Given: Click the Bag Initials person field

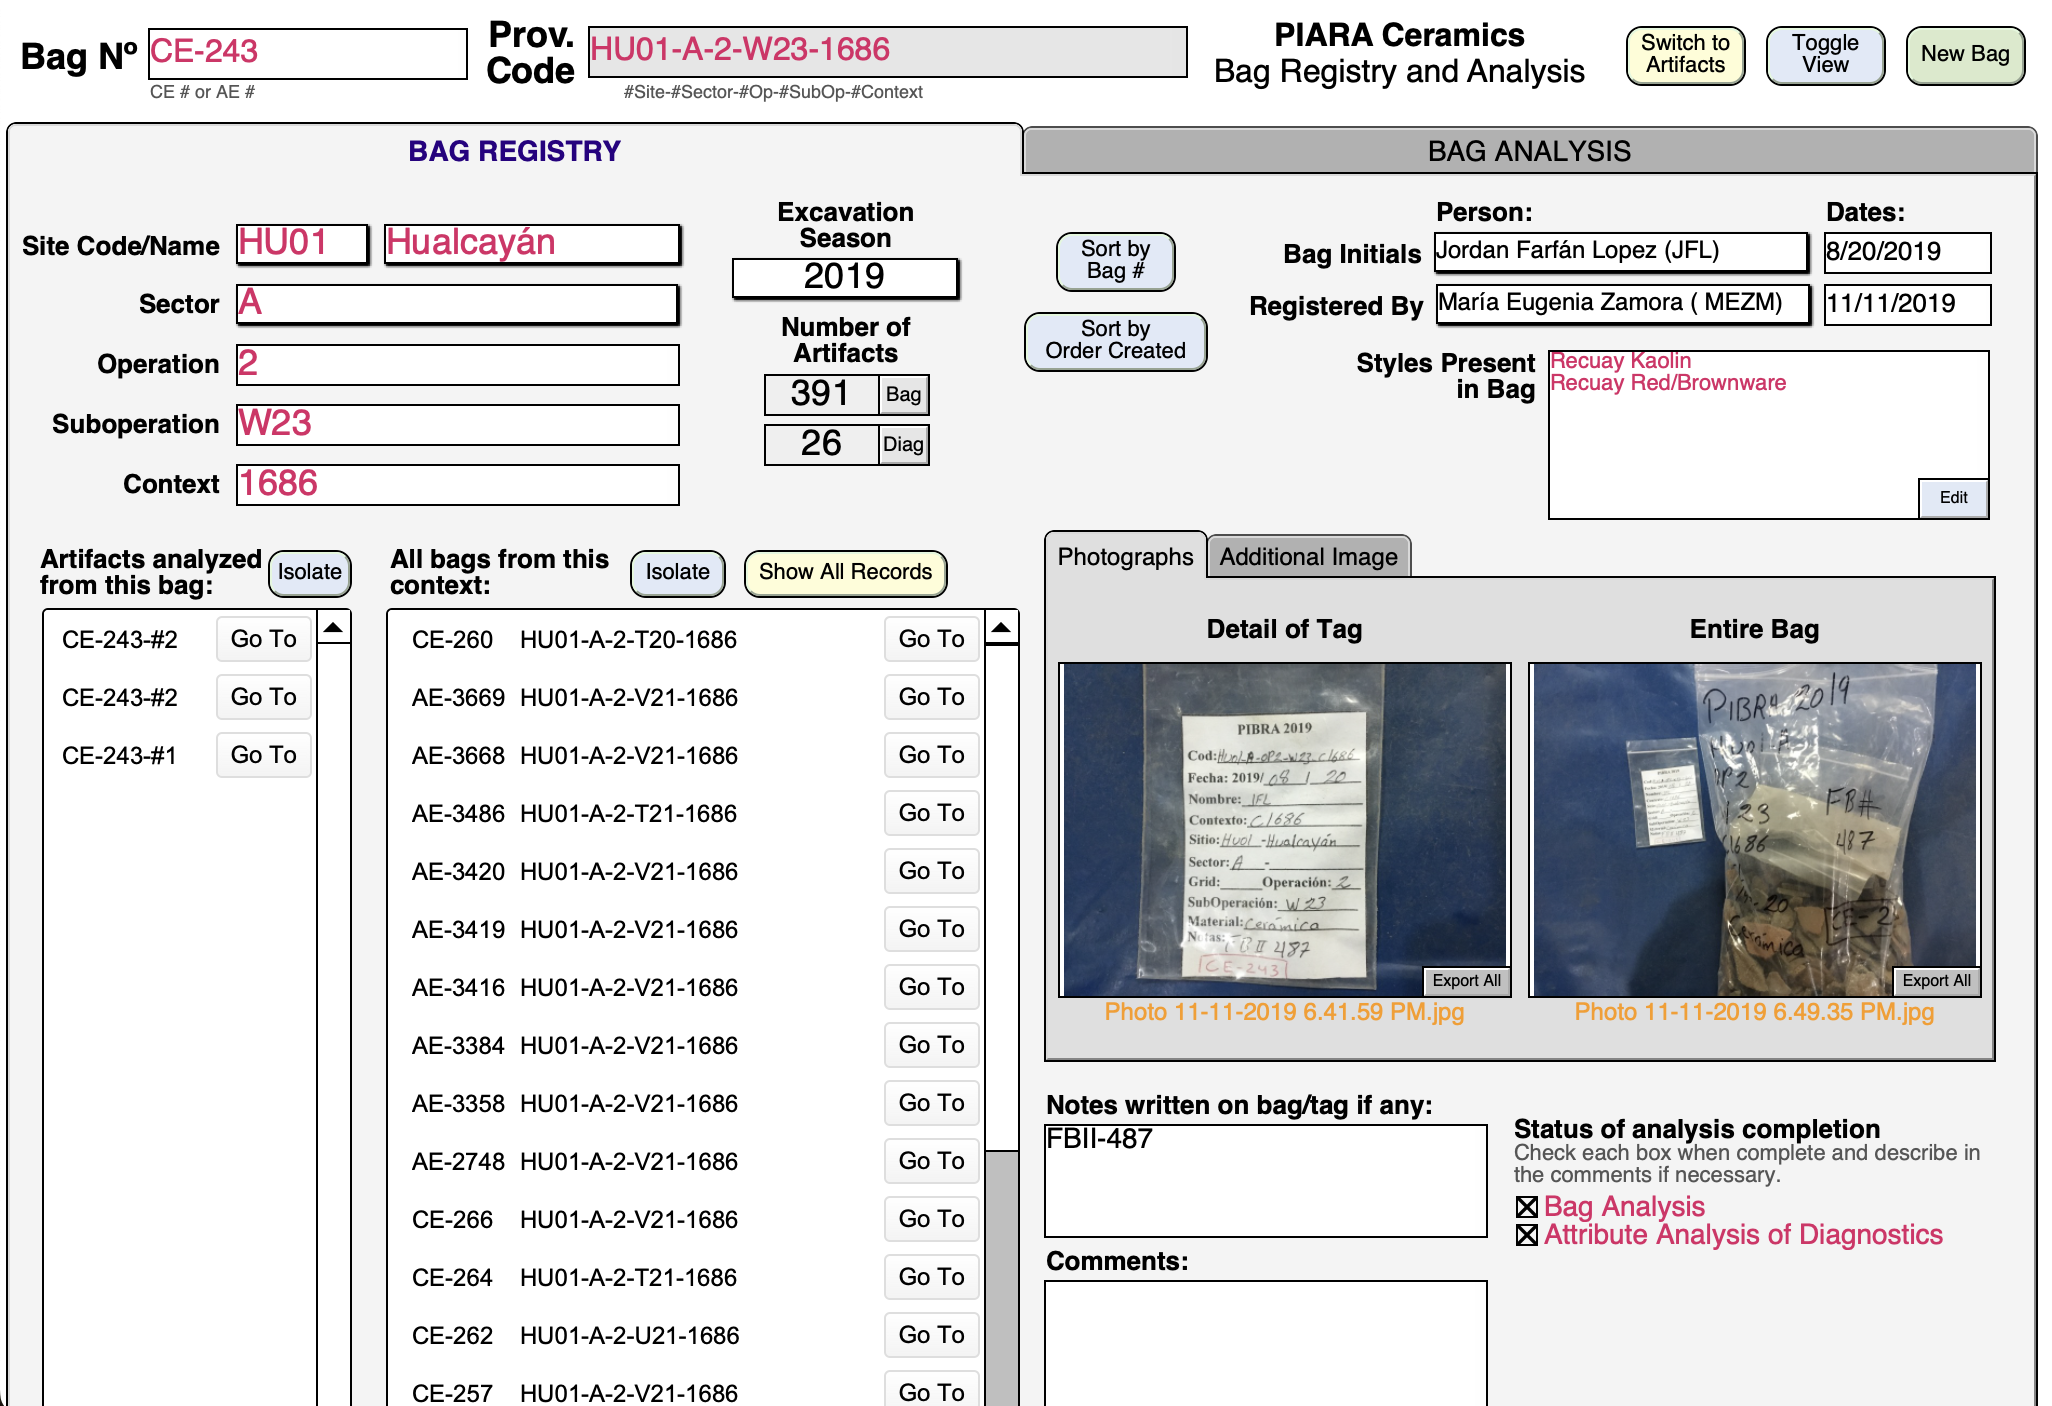Looking at the screenshot, I should [x=1620, y=252].
